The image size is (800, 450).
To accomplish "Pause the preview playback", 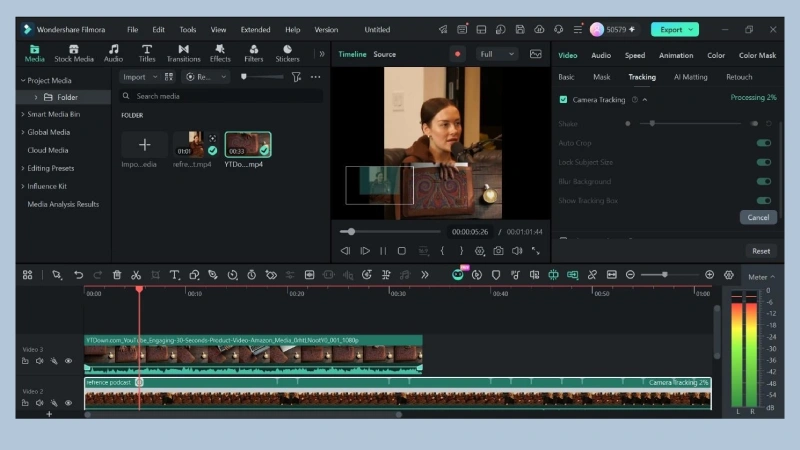I will coord(383,251).
